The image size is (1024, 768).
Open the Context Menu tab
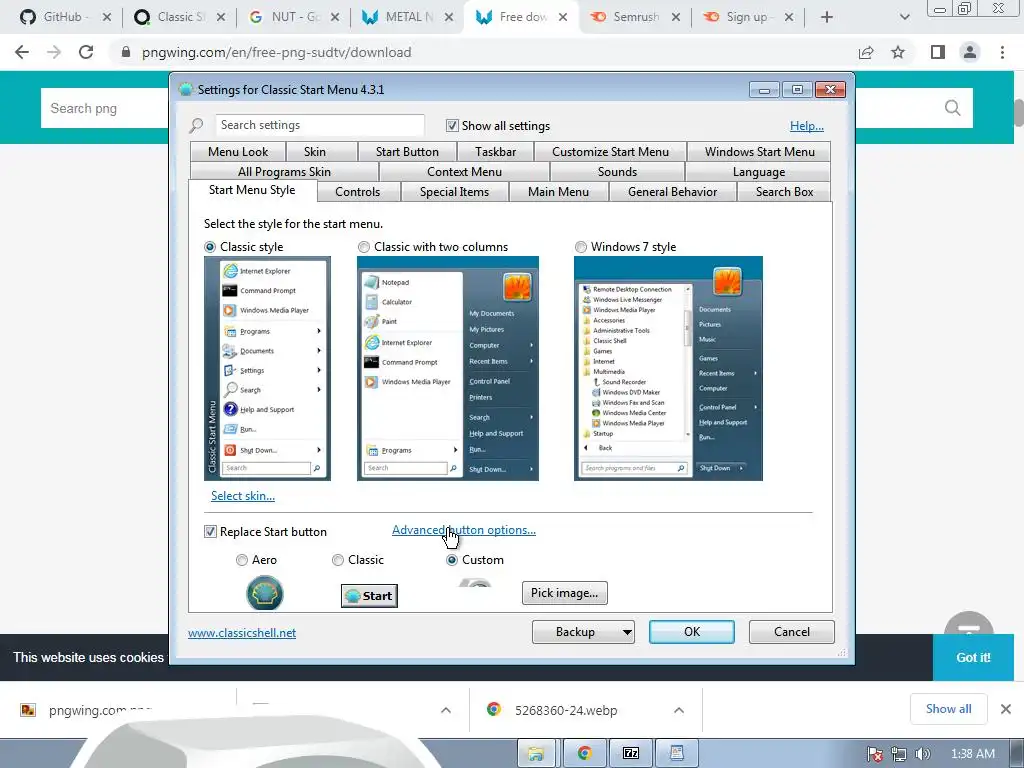click(464, 172)
